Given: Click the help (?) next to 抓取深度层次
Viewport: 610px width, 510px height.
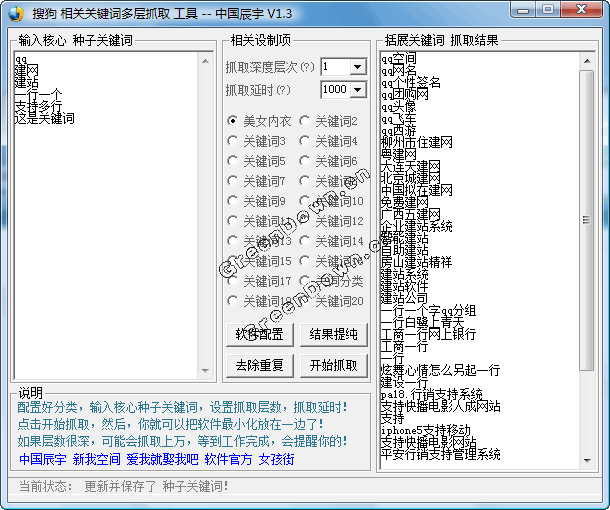Looking at the screenshot, I should click(x=307, y=67).
